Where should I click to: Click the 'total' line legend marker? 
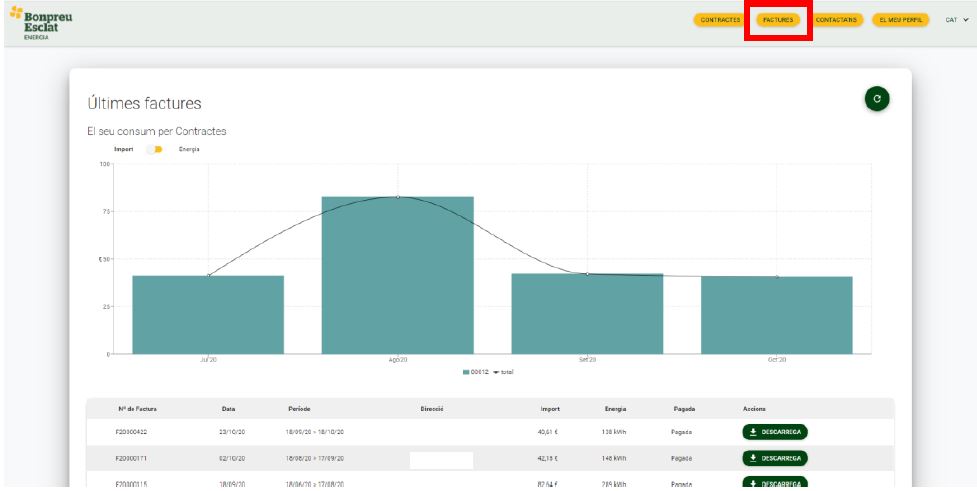[x=496, y=371]
